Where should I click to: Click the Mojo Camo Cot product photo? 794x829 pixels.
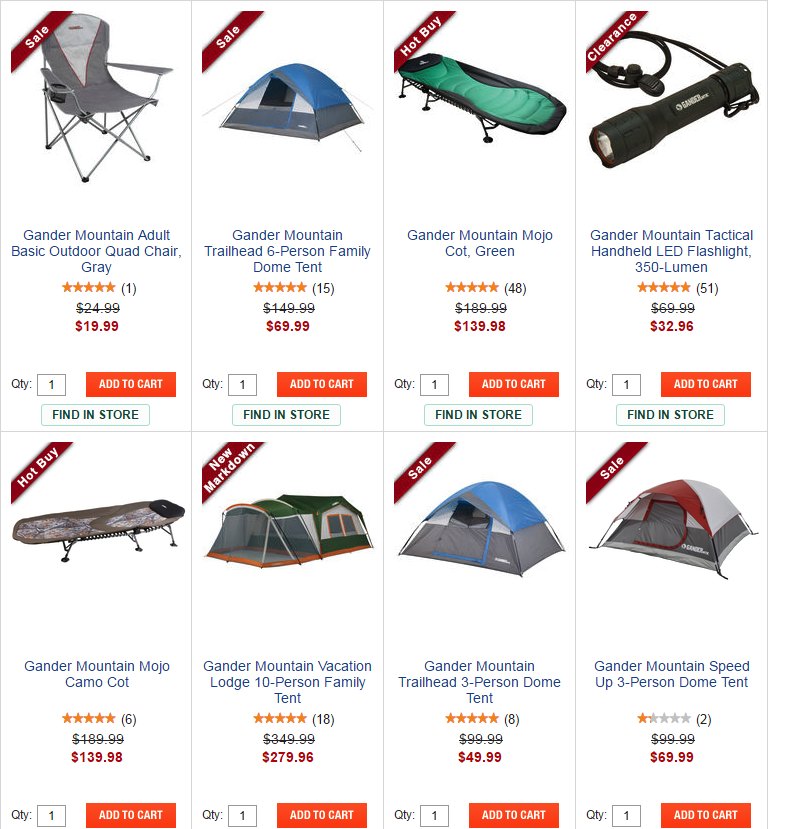(x=98, y=529)
